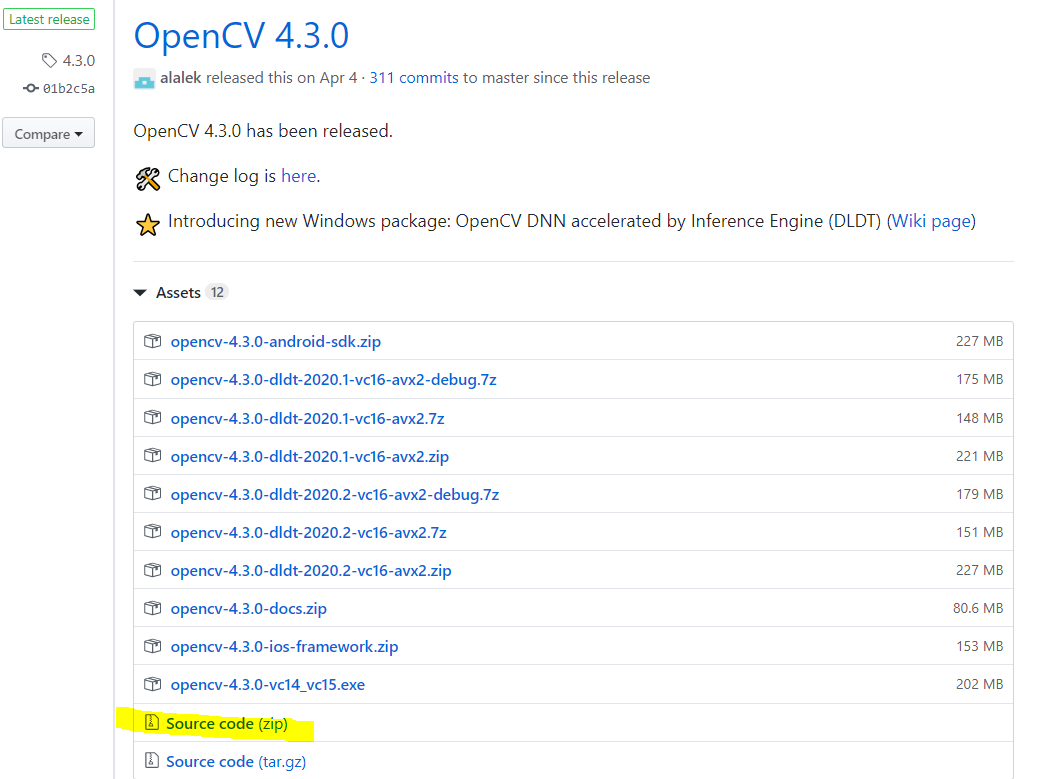Open the OpenCV 4.3.0 release title
This screenshot has width=1043, height=779.
tap(241, 35)
